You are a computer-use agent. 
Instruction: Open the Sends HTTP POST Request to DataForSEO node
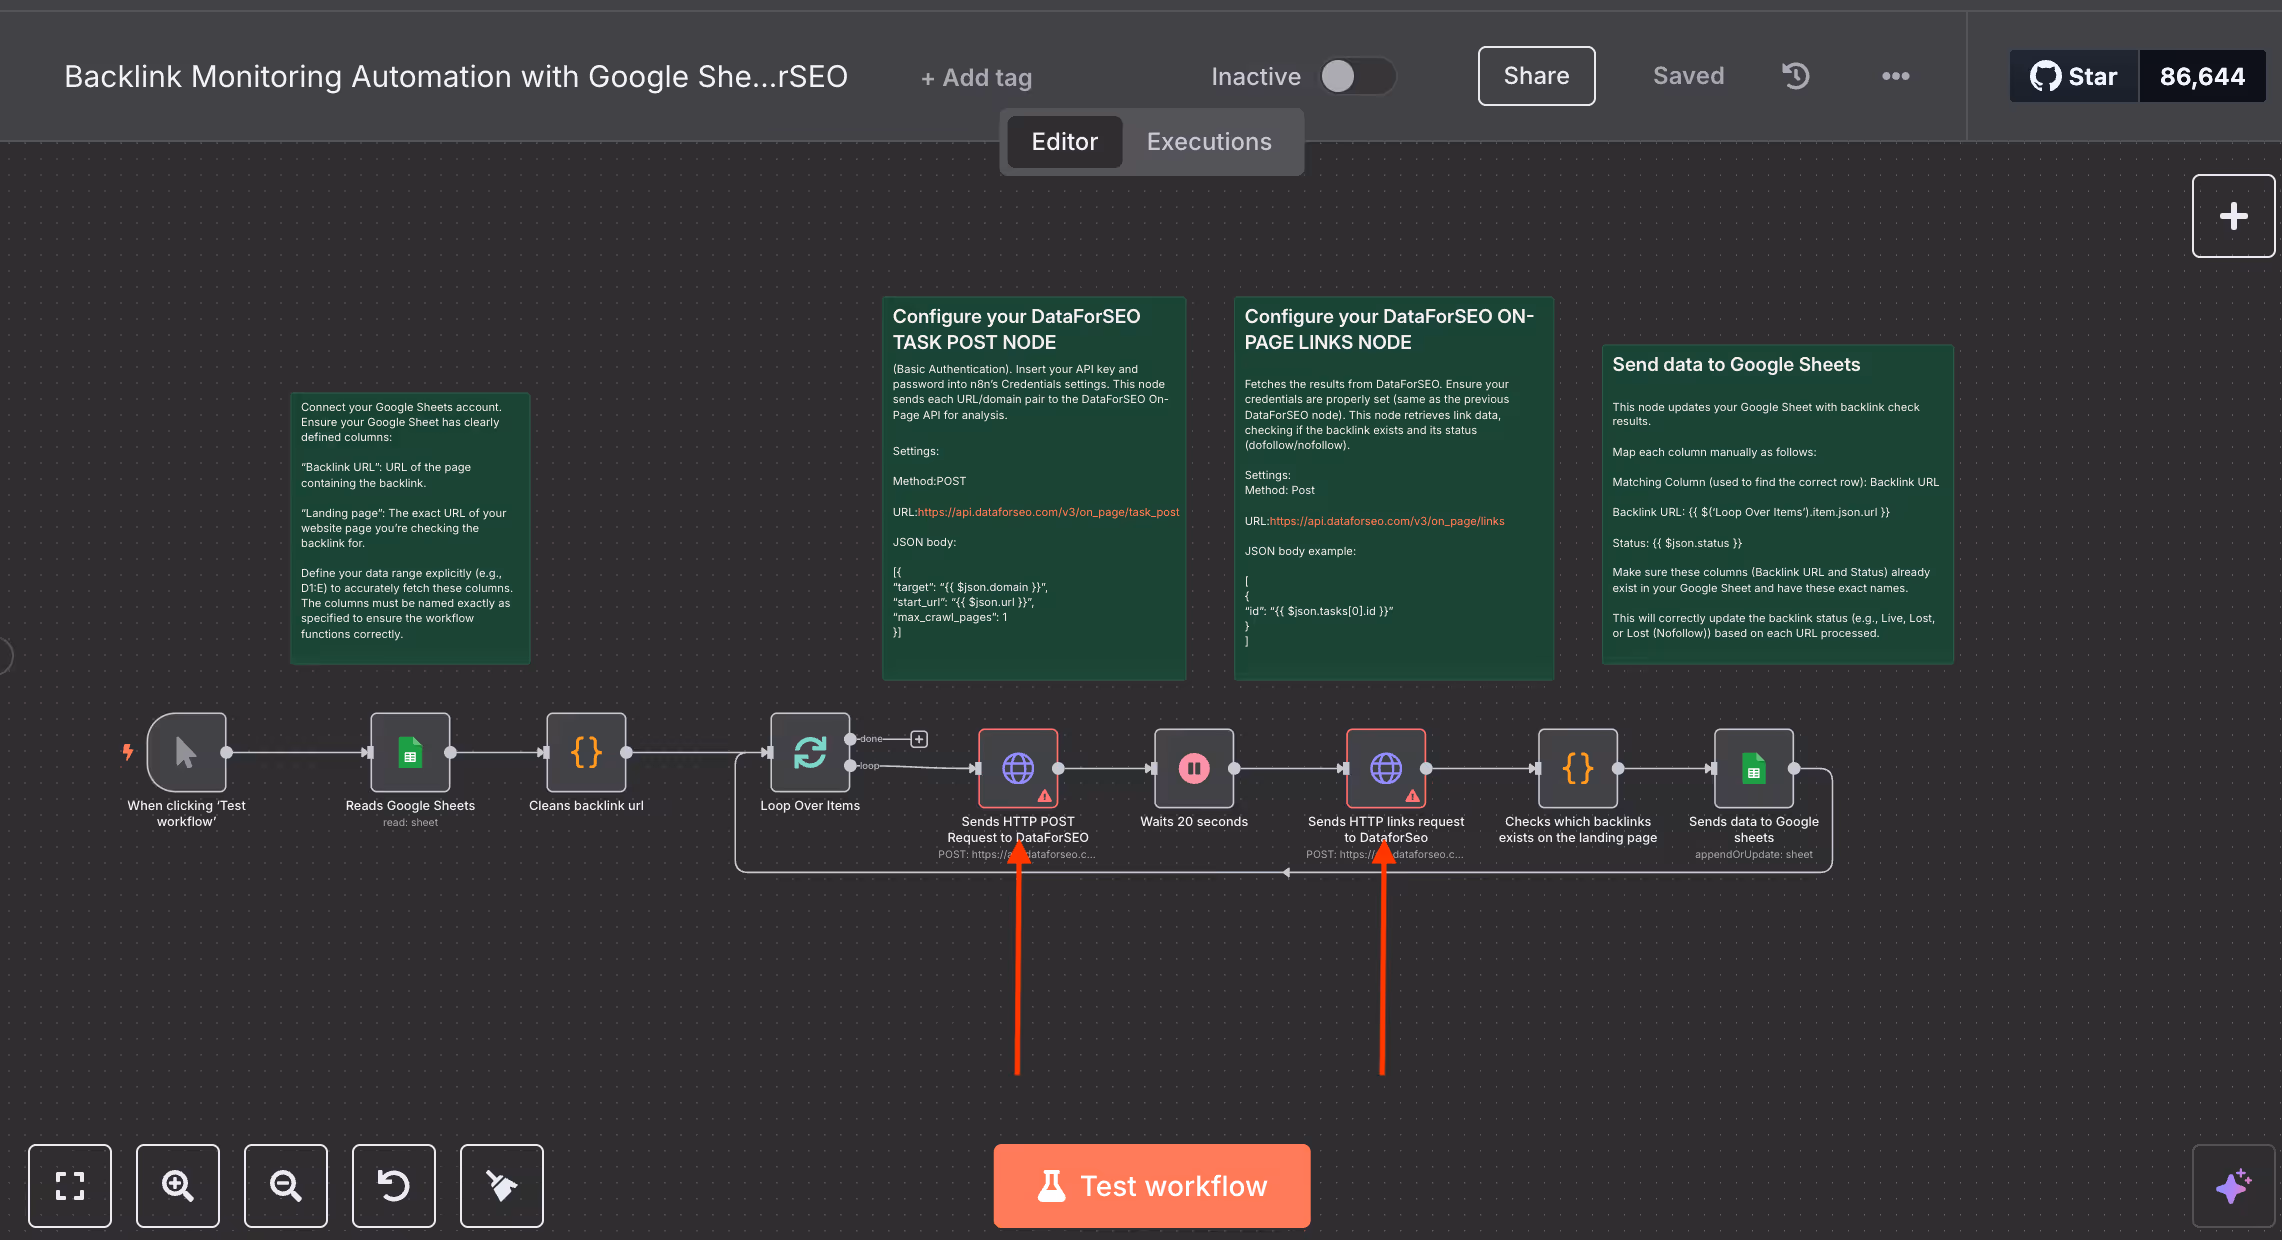pyautogui.click(x=1018, y=768)
